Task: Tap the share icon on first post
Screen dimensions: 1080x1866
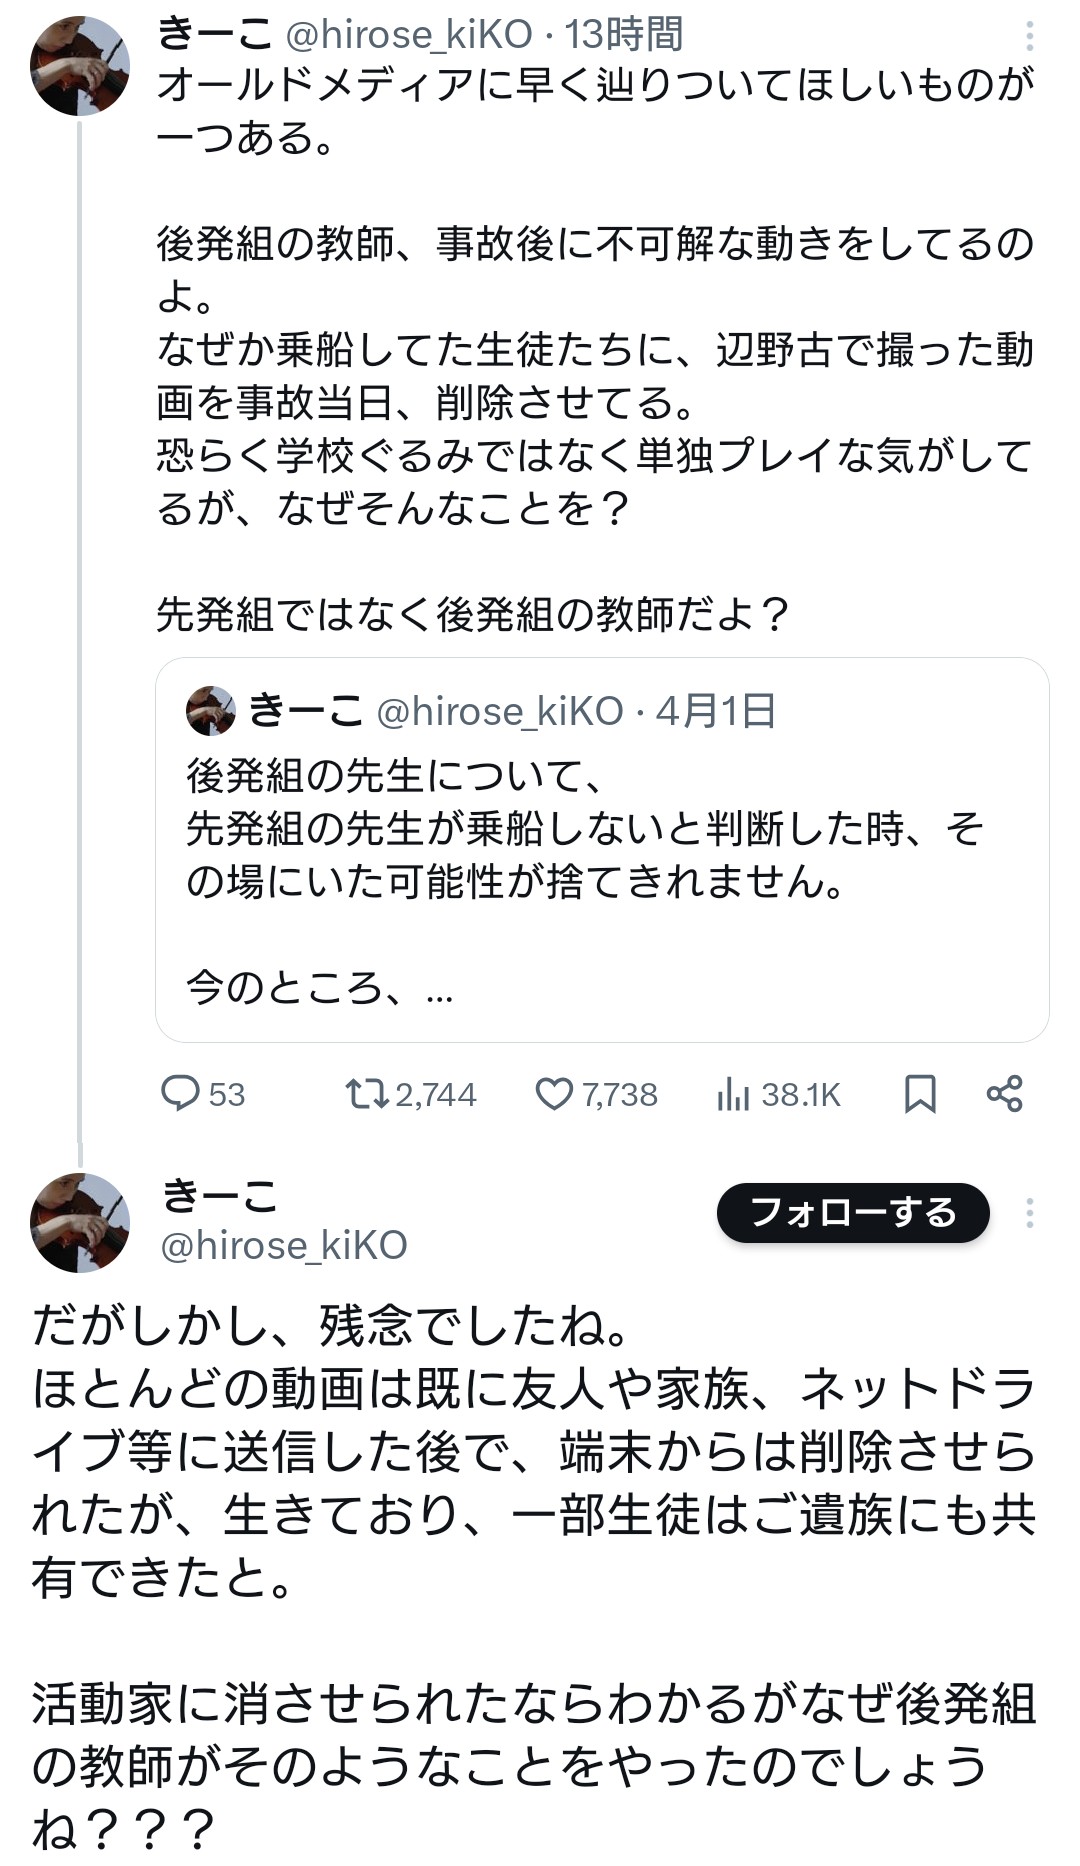Action: 1004,1093
